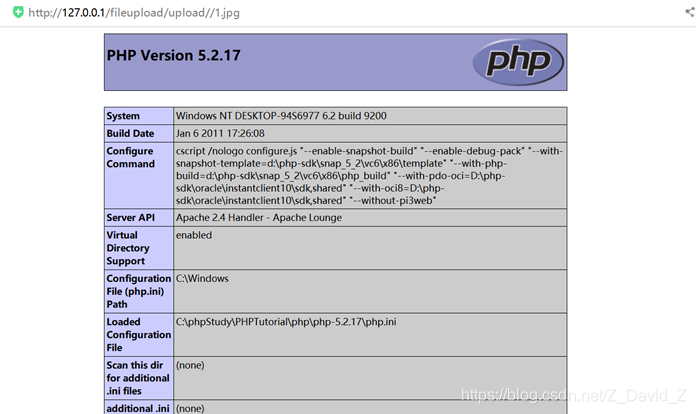The width and height of the screenshot is (696, 414).
Task: Select '(none)' value in Scan this dir row
Action: (190, 365)
